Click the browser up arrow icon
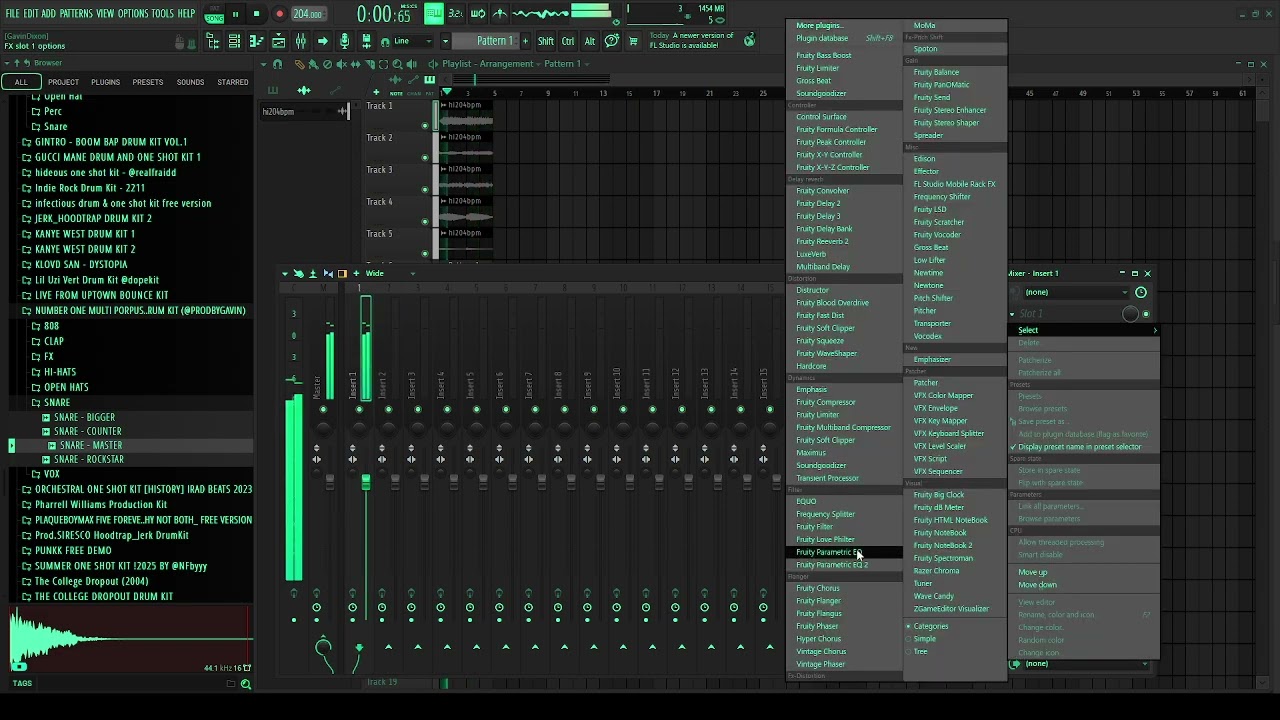 17,63
